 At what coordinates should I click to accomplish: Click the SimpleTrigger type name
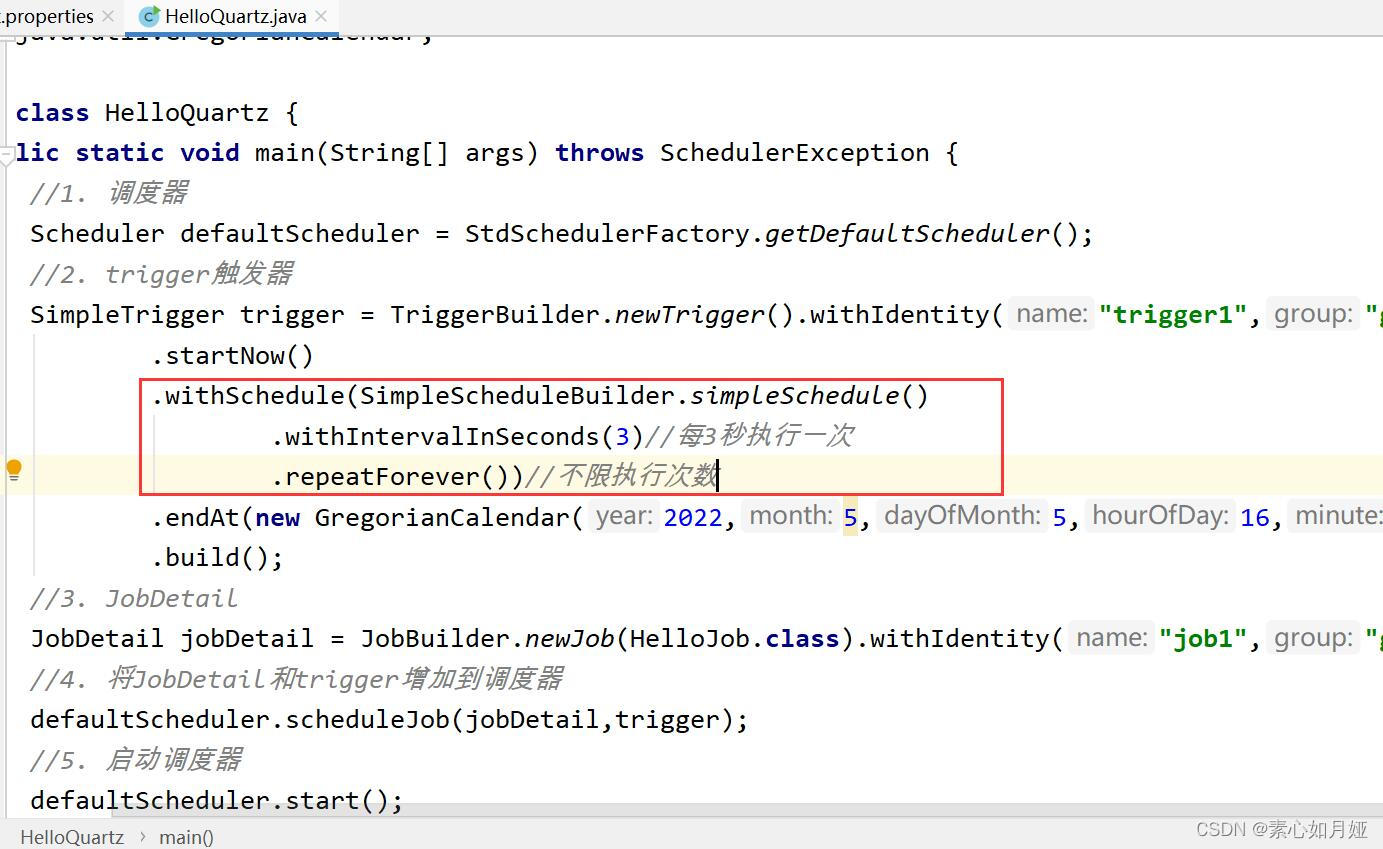tap(127, 314)
